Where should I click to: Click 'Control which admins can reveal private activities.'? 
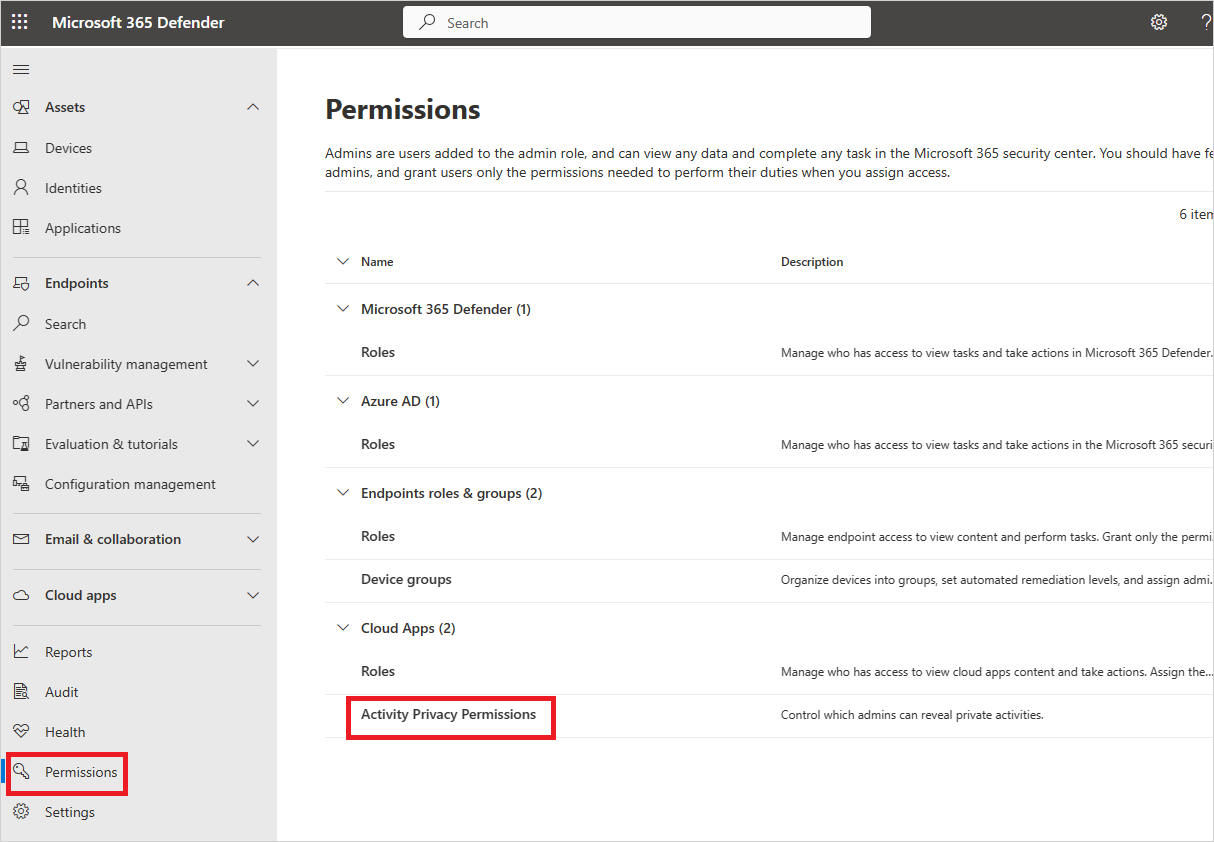tap(912, 715)
